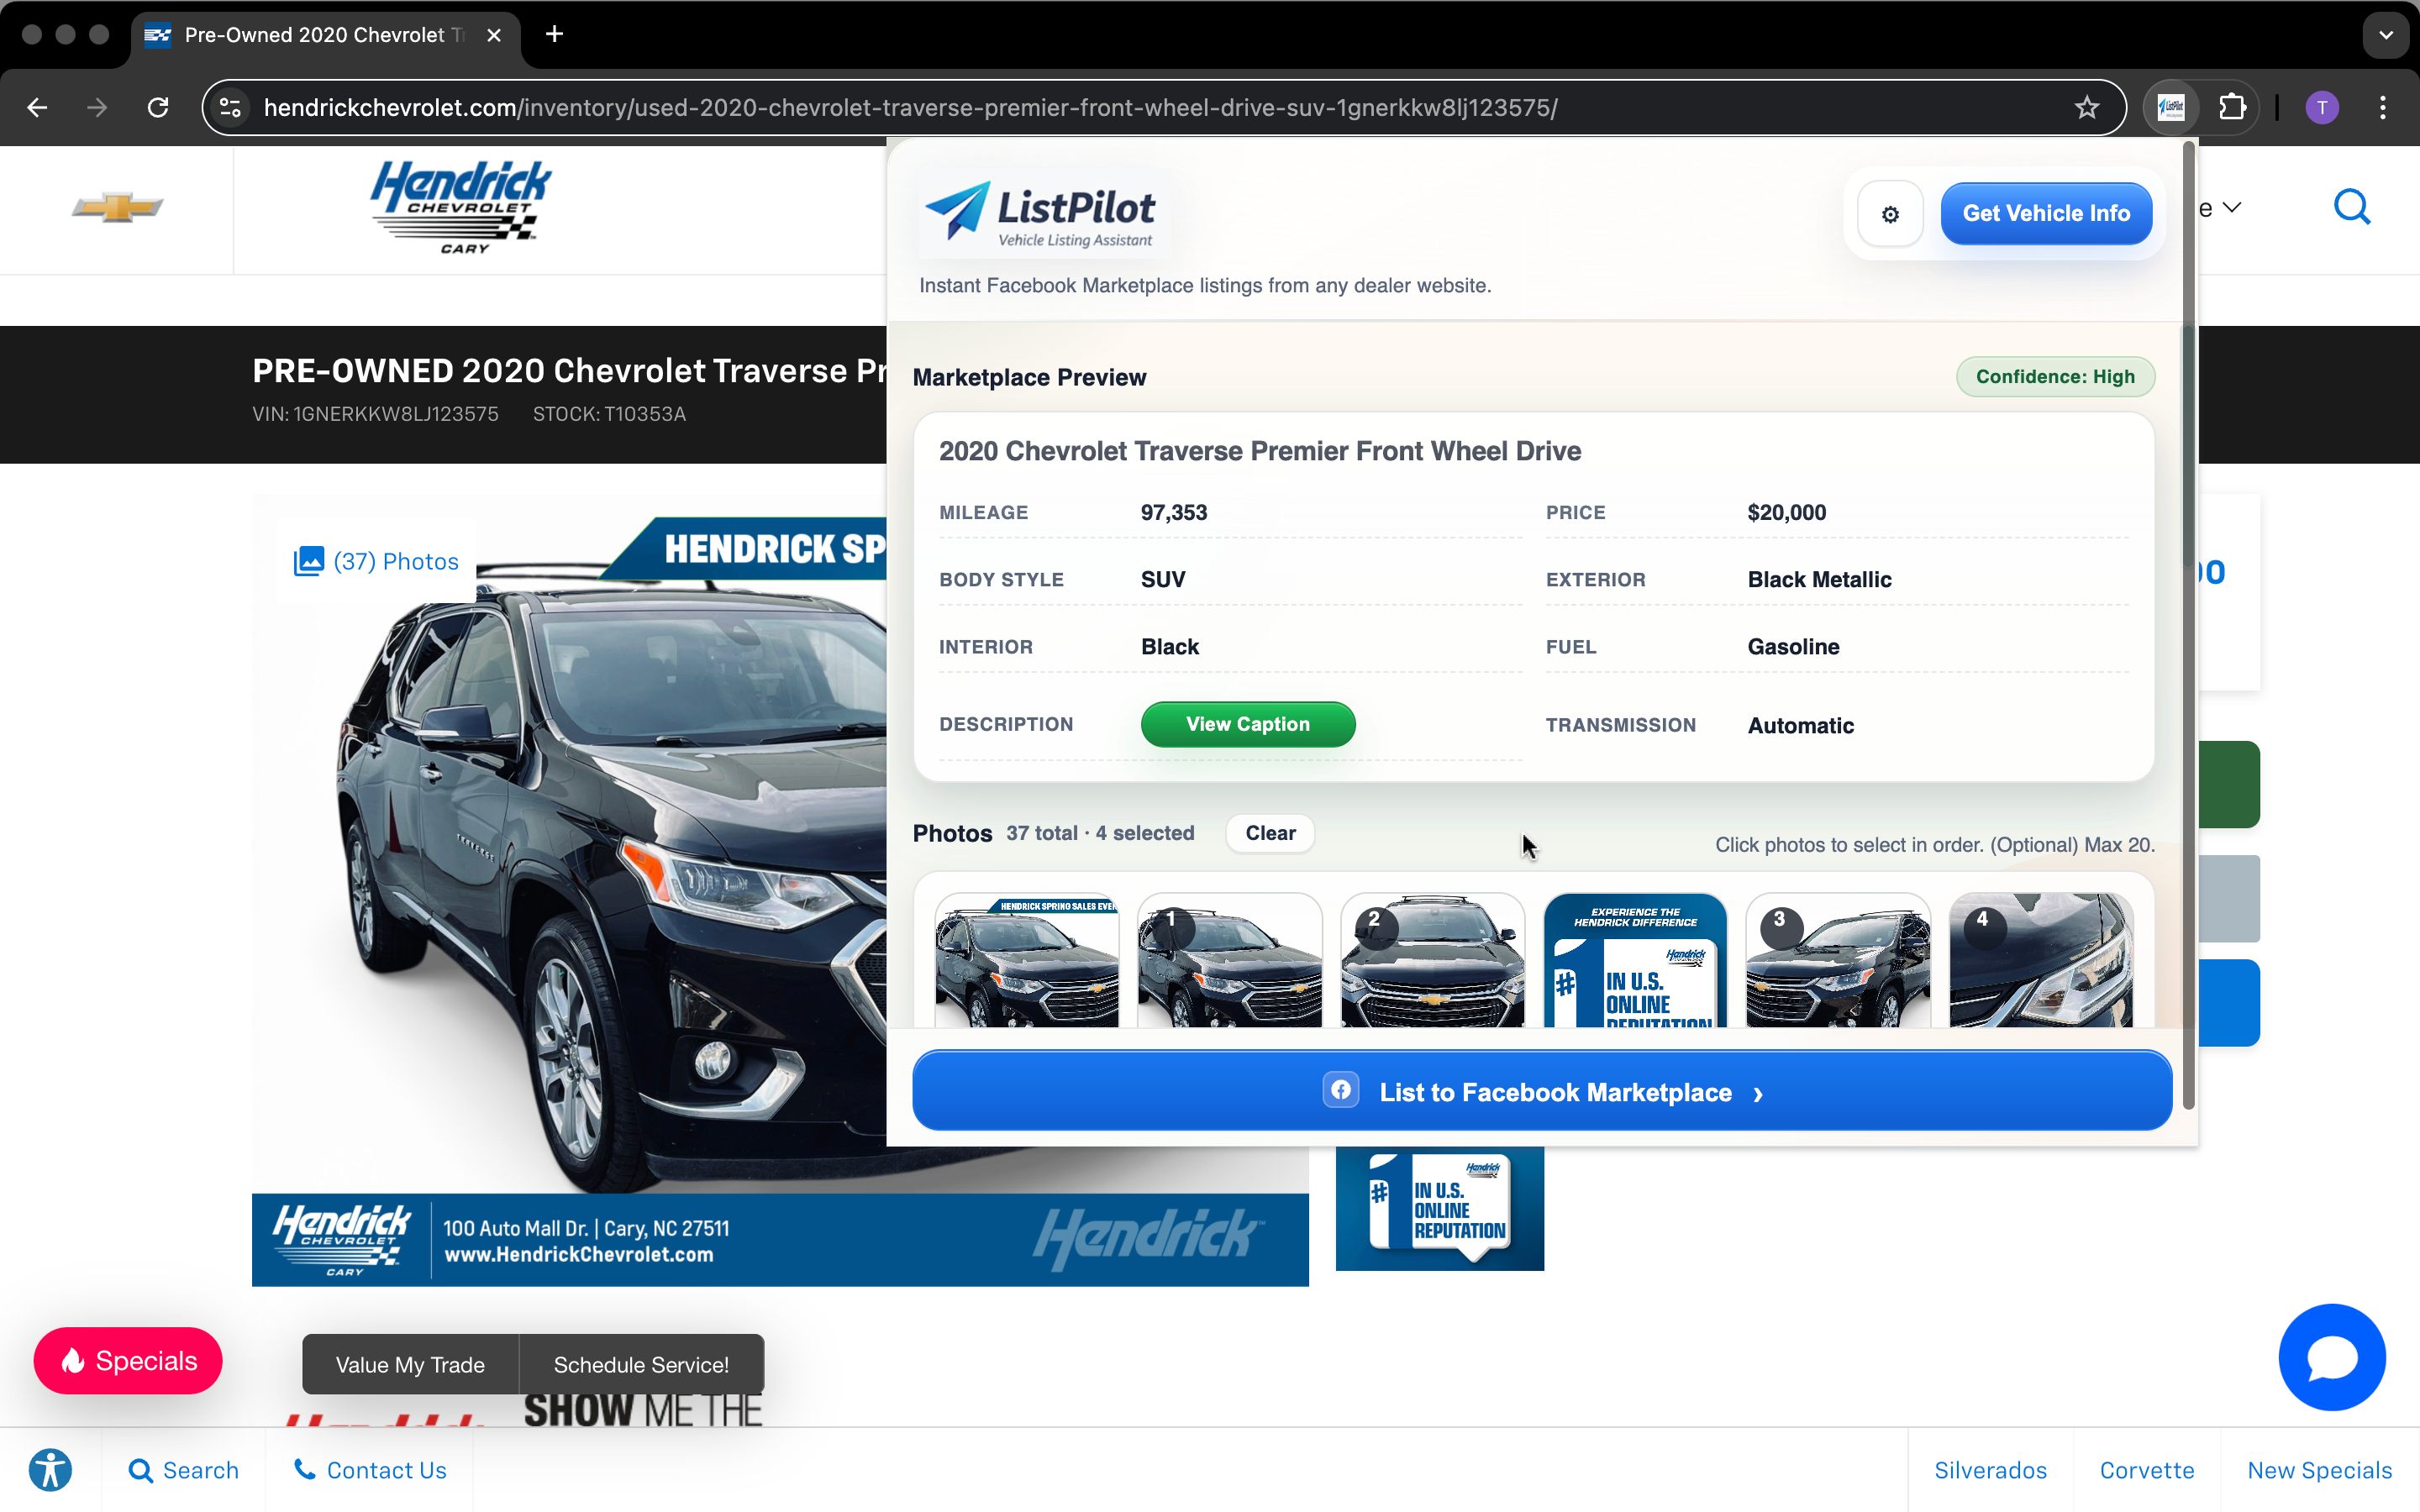The height and width of the screenshot is (1512, 2420).
Task: Select the Hendrick Spring Sales photo thumbnail
Action: (x=1026, y=960)
